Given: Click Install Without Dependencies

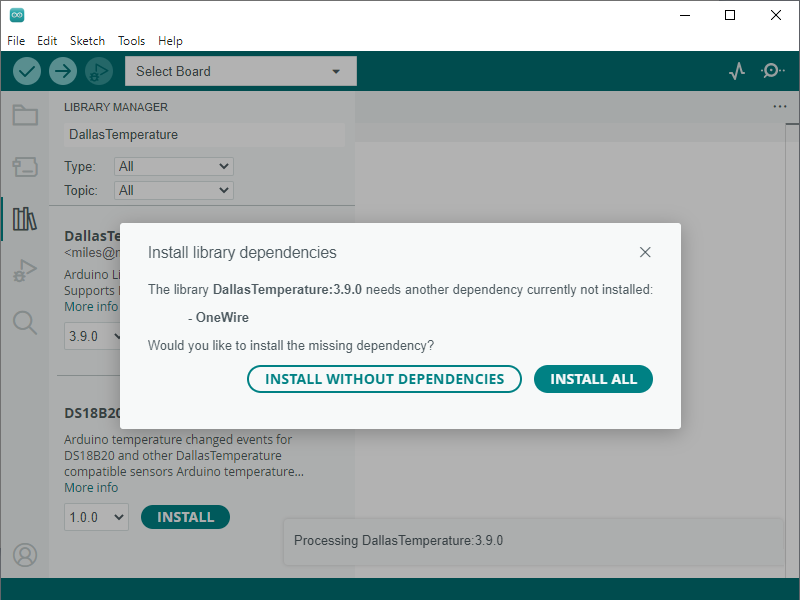Looking at the screenshot, I should (x=384, y=379).
